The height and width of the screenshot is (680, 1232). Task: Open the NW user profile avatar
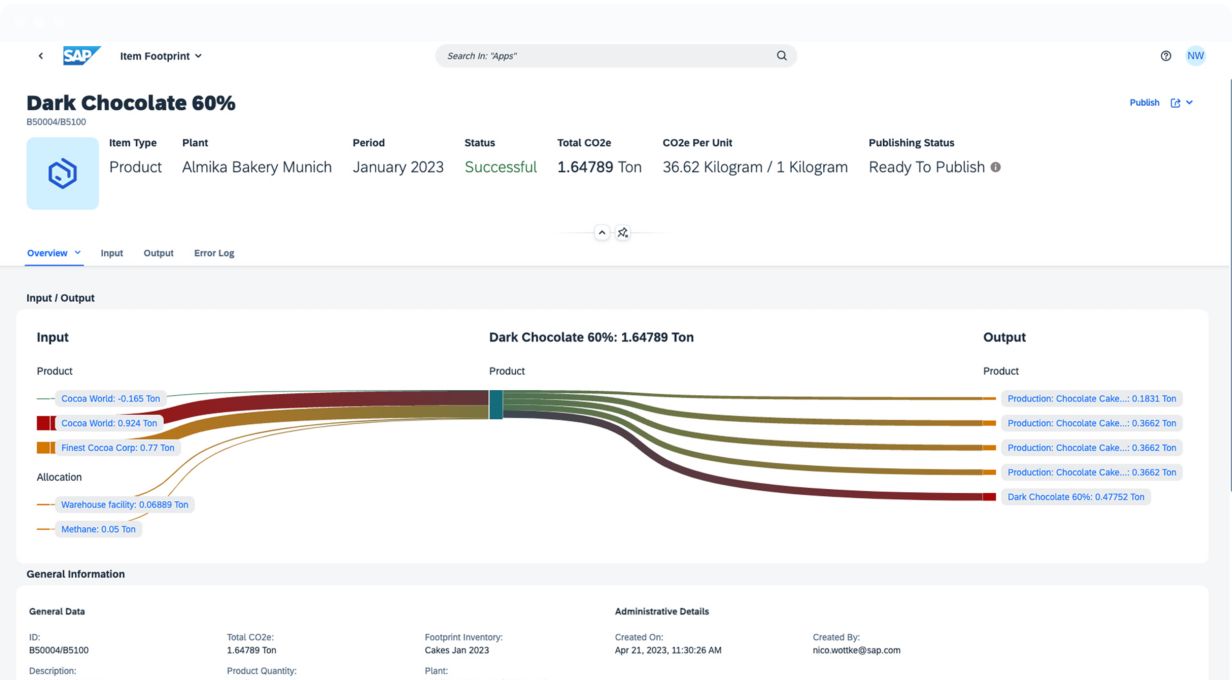tap(1195, 56)
